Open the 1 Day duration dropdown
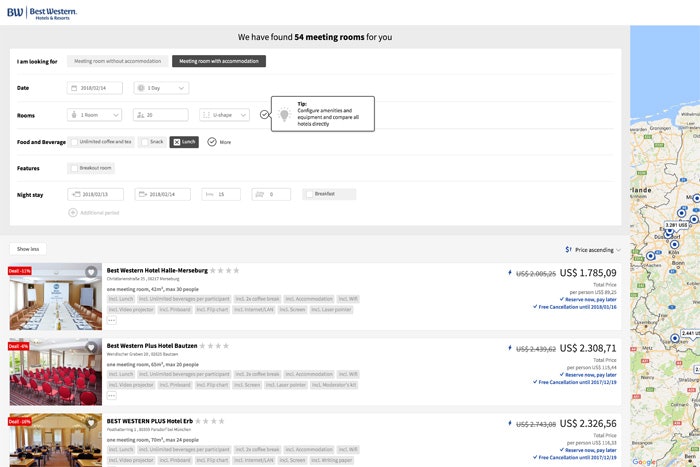 tap(160, 88)
